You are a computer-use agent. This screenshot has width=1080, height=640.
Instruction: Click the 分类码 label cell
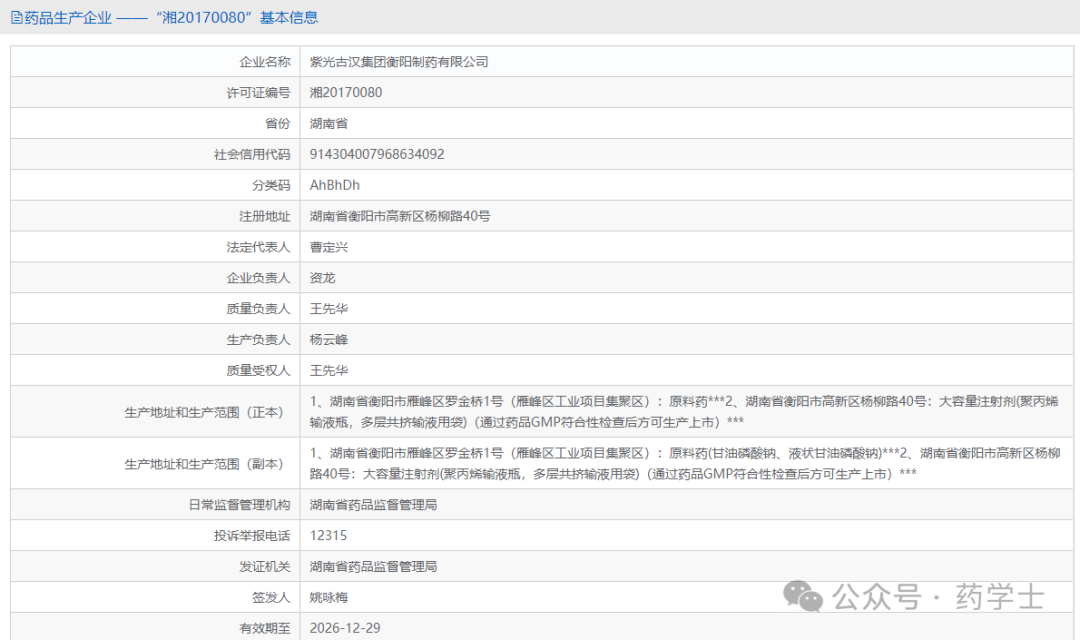[x=155, y=185]
